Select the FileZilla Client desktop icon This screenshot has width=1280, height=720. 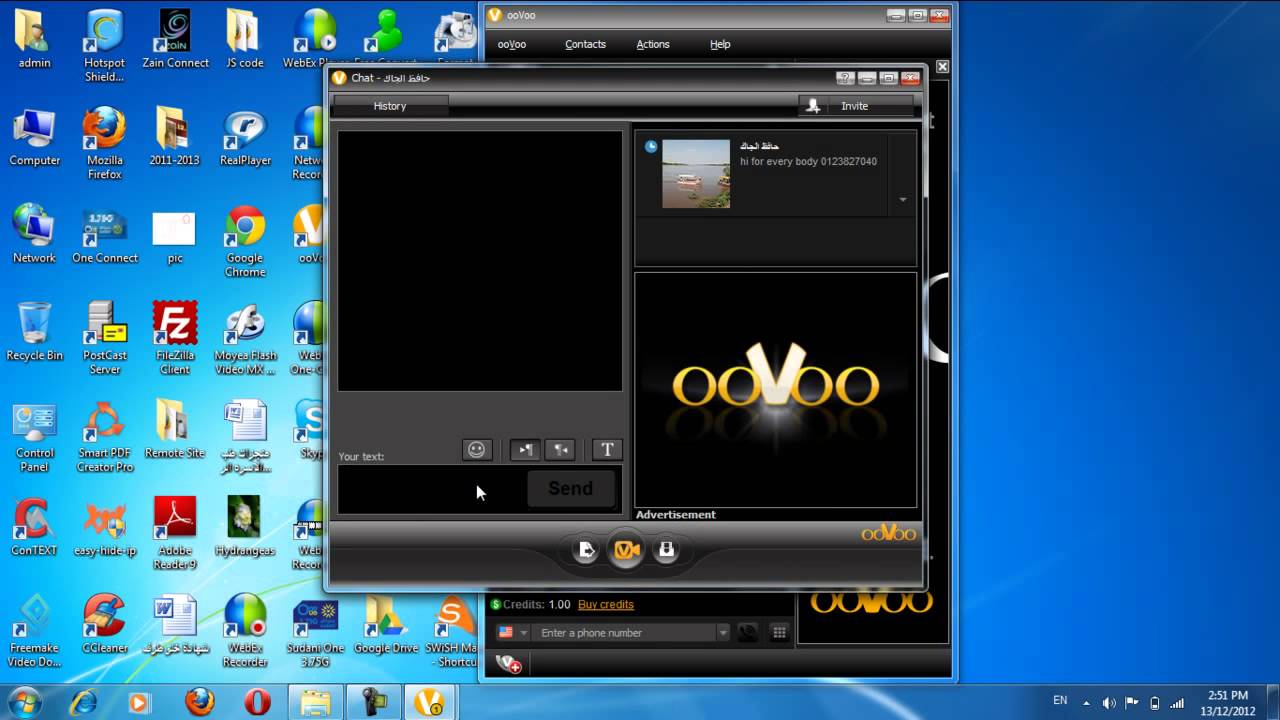pyautogui.click(x=175, y=340)
